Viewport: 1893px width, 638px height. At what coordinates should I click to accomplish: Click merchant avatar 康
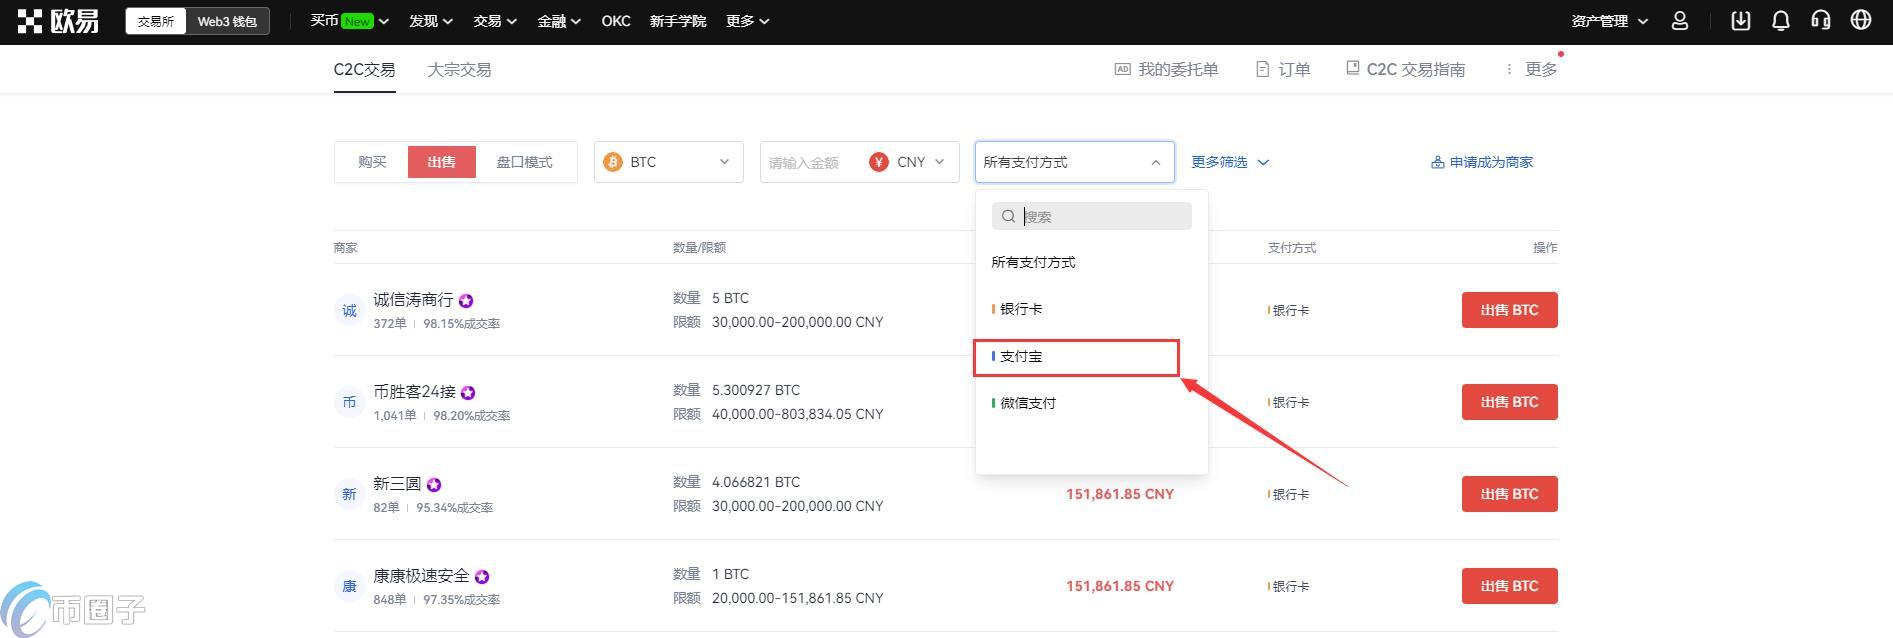click(349, 586)
